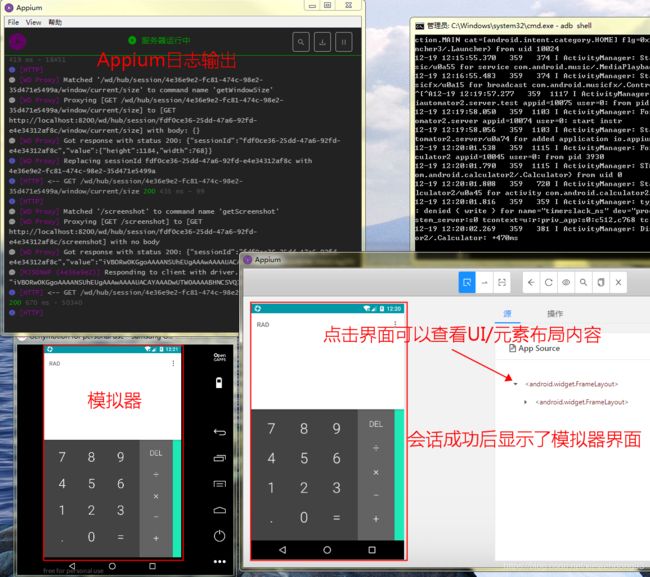650x577 pixels.
Task: Collapse the top-level android.widget.FrameLayout node
Action: (x=515, y=384)
